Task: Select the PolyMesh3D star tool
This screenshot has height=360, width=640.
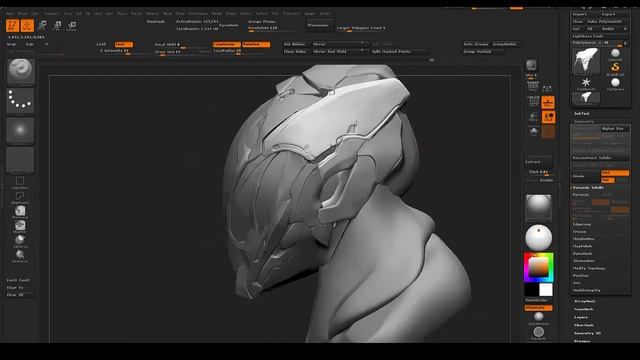Action: pyautogui.click(x=586, y=83)
